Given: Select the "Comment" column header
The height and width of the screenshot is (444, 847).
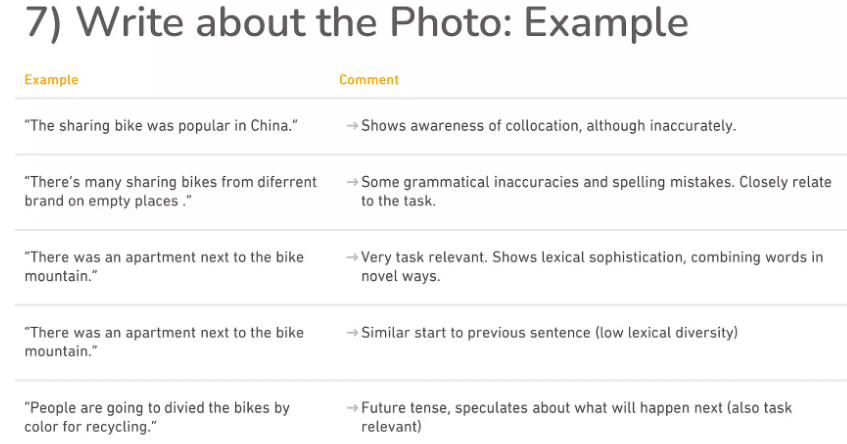Looking at the screenshot, I should pos(369,80).
